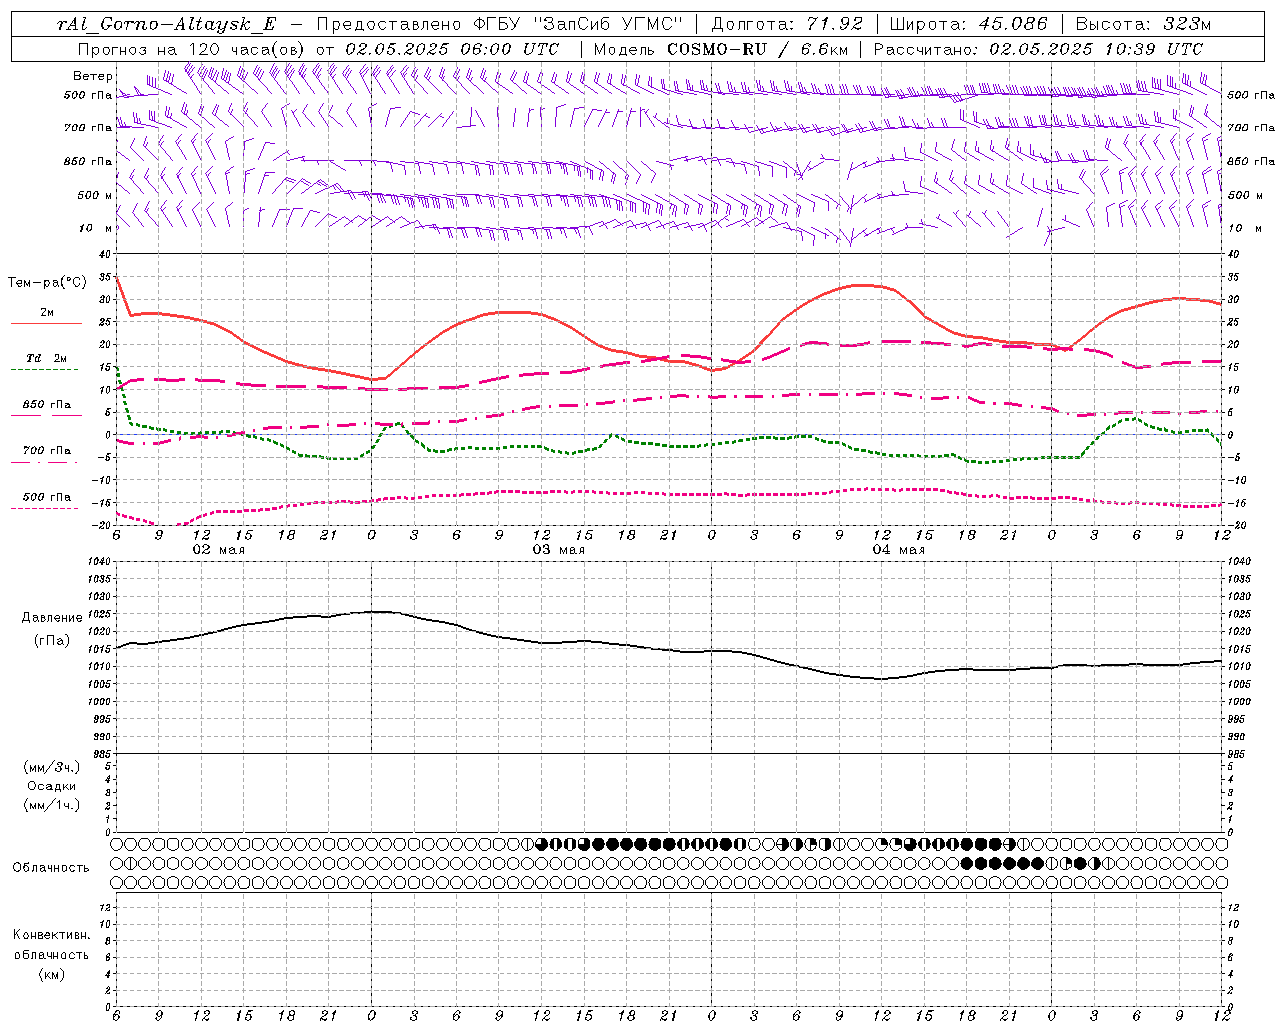
Task: Click the Рассчитано: 02.05.2025 10:39 UTC timestamp
Action: [1038, 49]
